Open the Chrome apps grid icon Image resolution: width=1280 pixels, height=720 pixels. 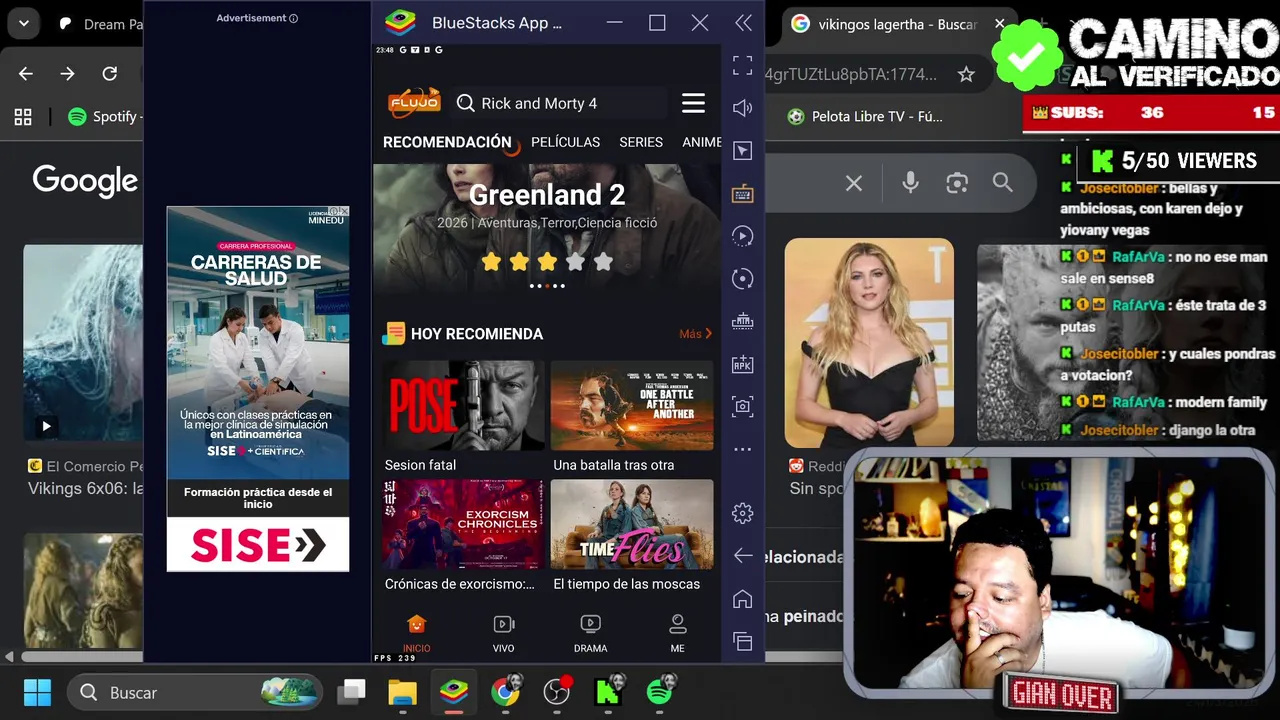pos(23,117)
